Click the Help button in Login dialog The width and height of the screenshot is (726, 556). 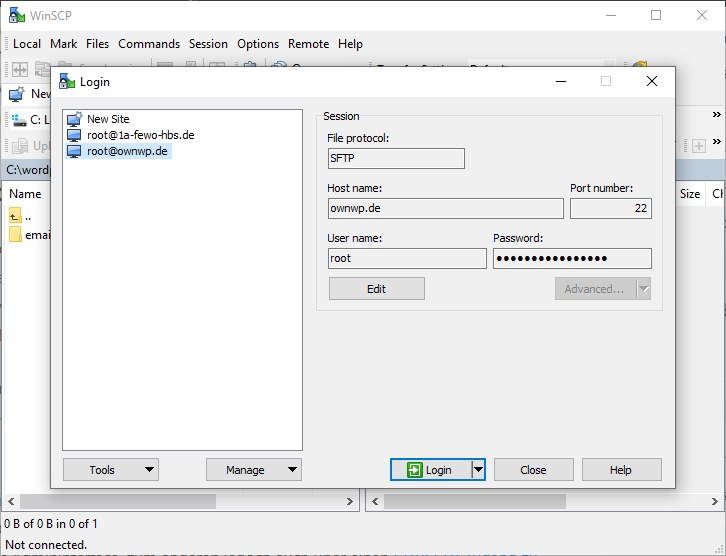click(621, 470)
